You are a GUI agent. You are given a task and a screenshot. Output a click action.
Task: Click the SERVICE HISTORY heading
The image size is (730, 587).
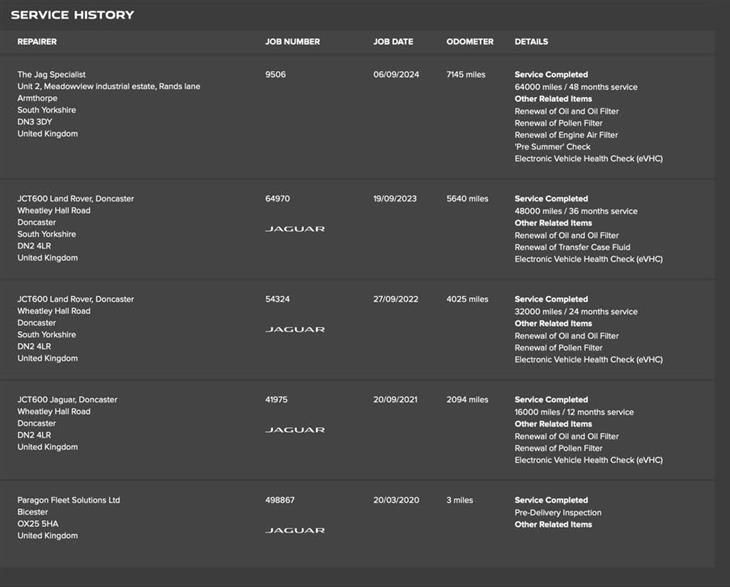(x=72, y=15)
